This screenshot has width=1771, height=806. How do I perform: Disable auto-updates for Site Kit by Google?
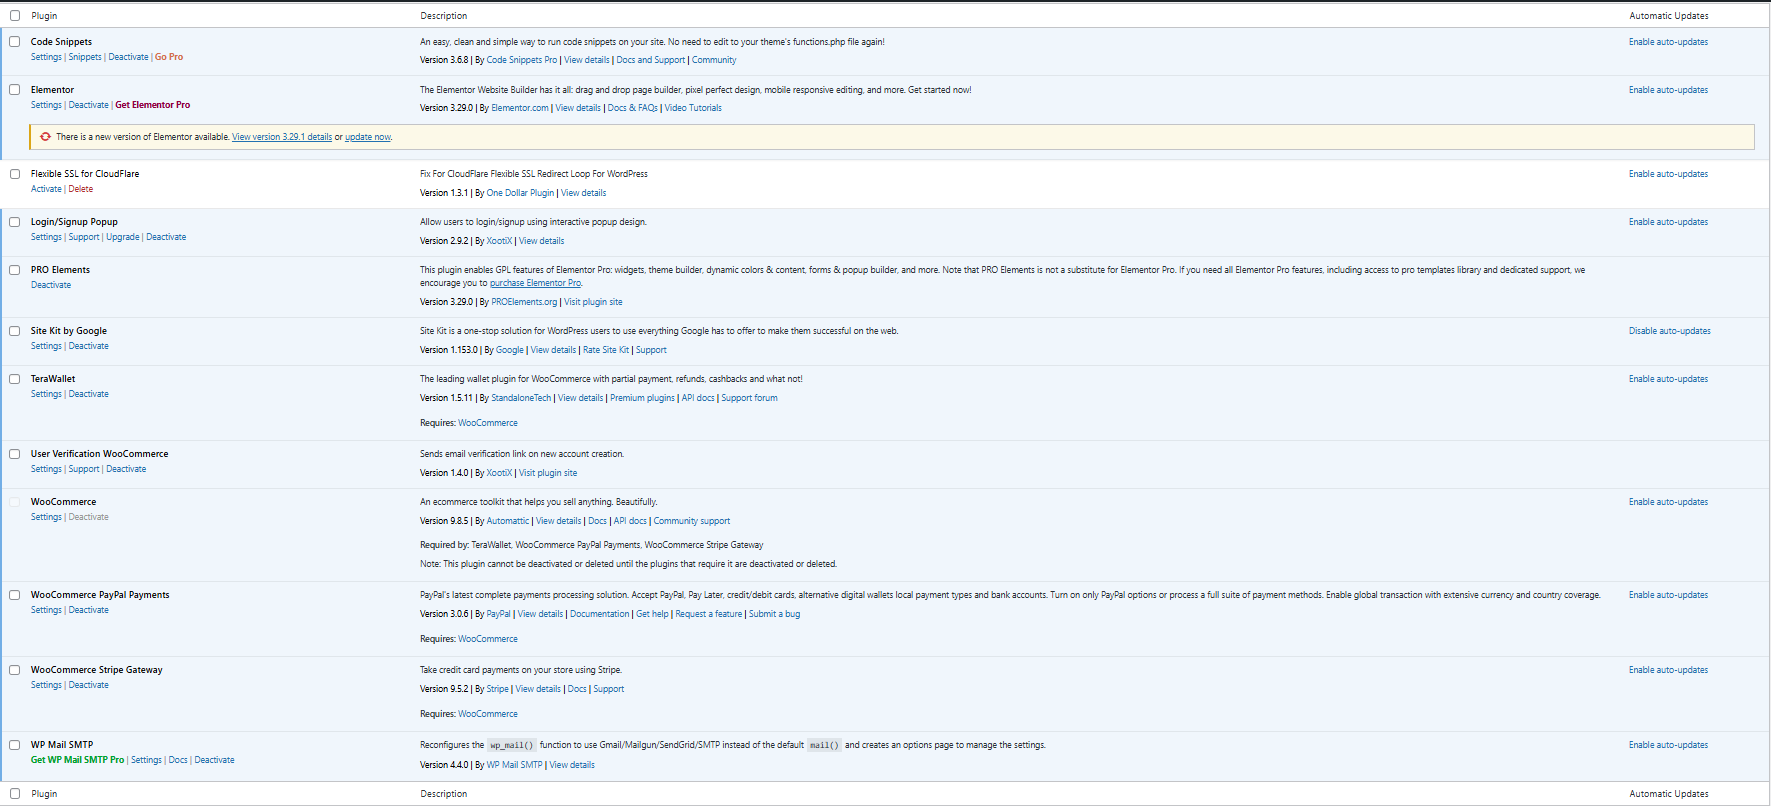[x=1669, y=331]
